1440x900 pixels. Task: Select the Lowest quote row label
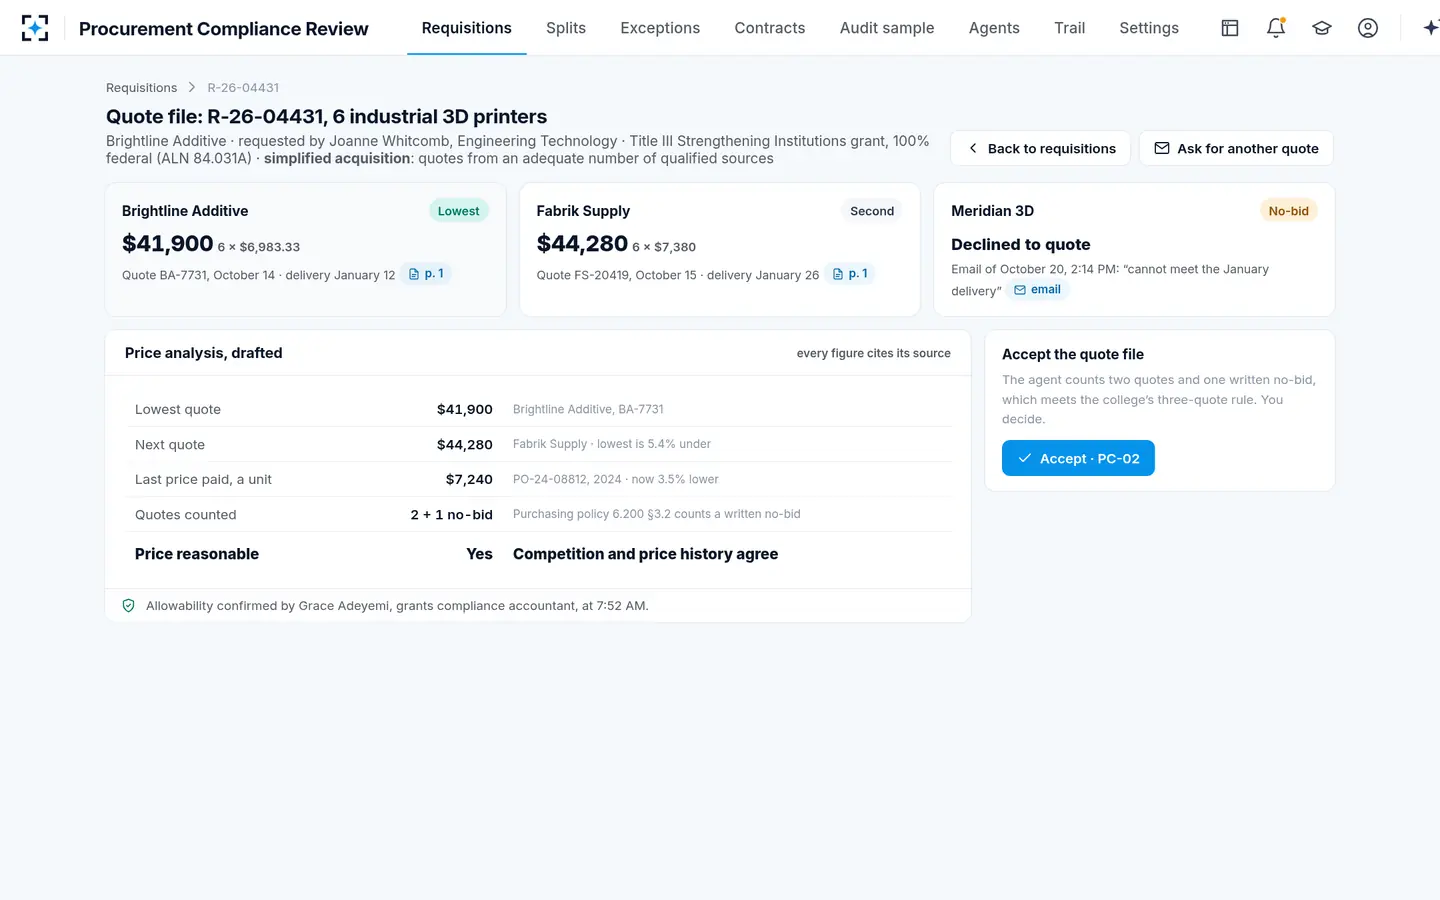178,409
